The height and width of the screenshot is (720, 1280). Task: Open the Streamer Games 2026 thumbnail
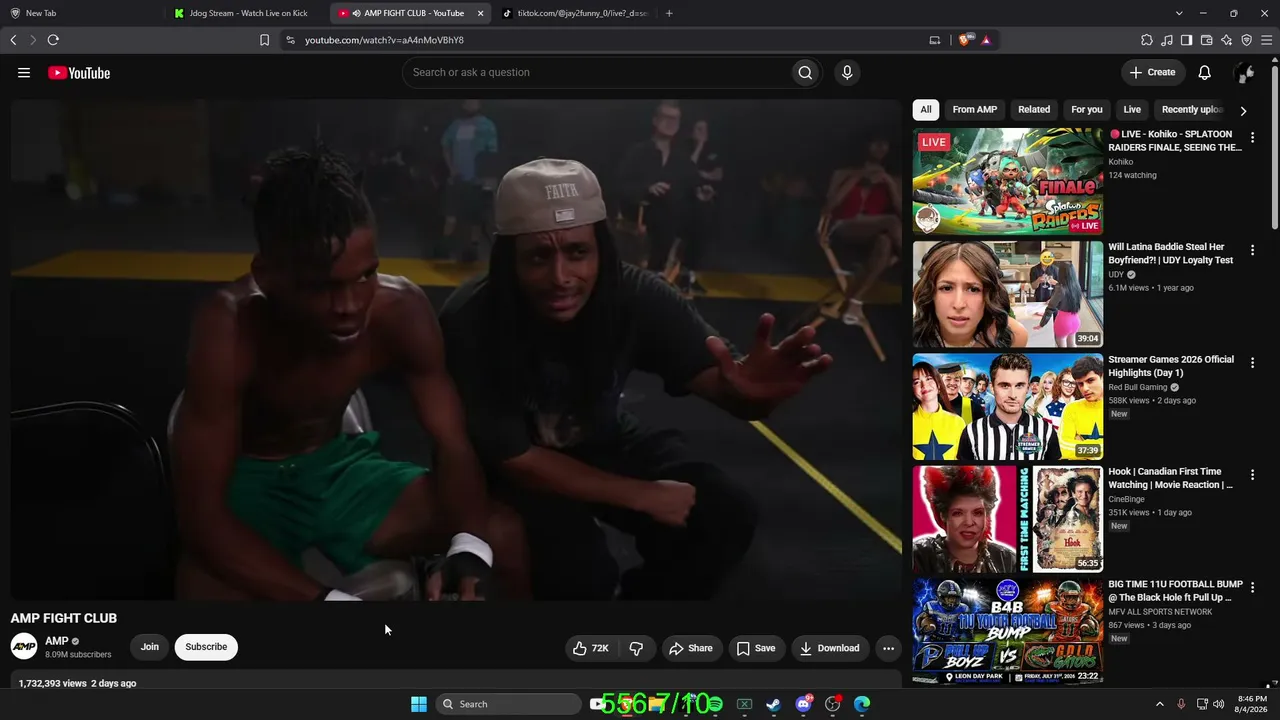point(1008,406)
